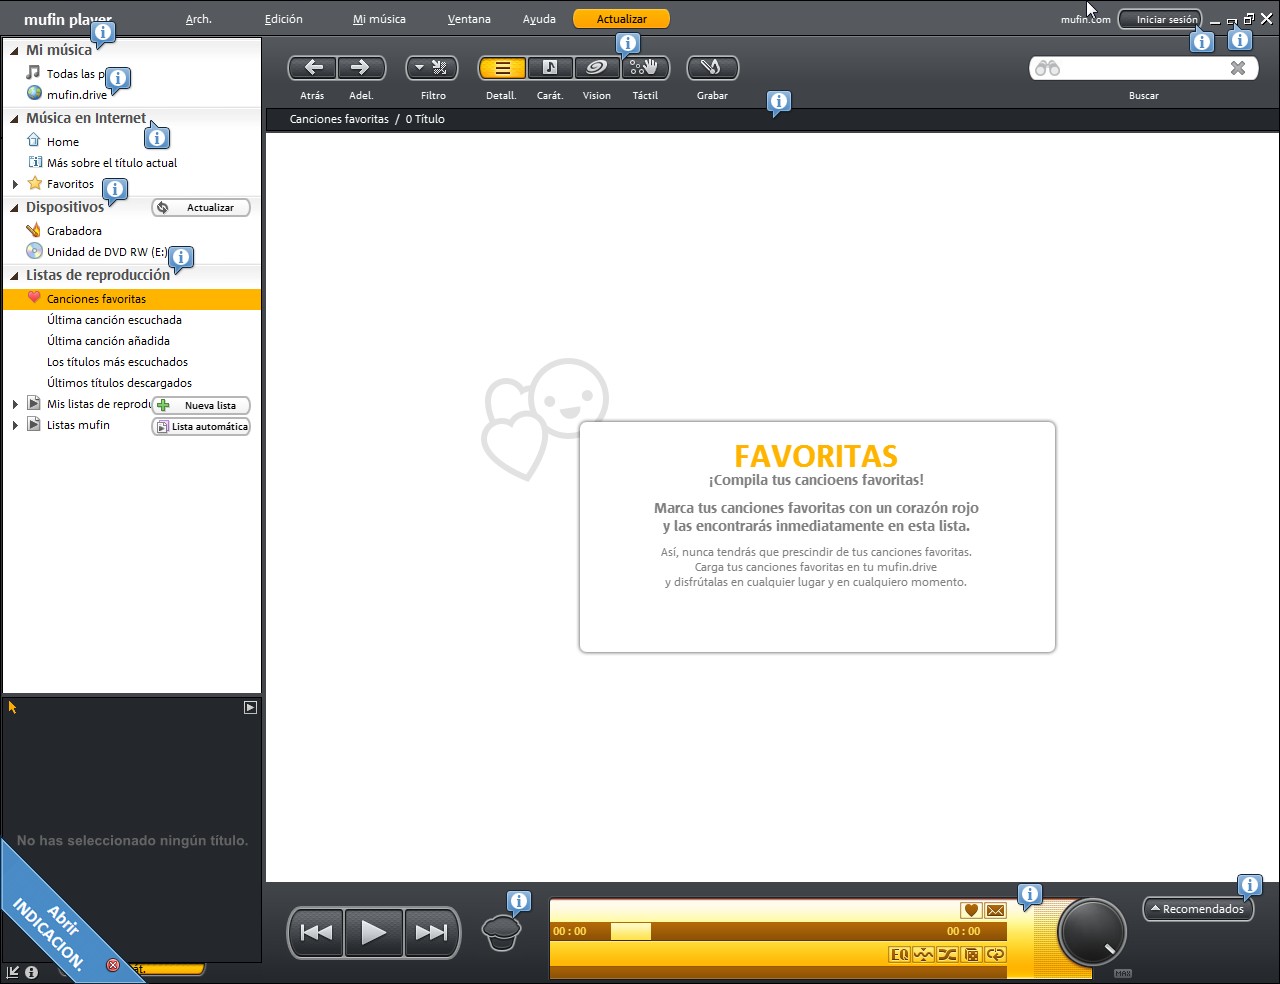The height and width of the screenshot is (984, 1280).
Task: Skip to the previous track
Action: pos(317,933)
